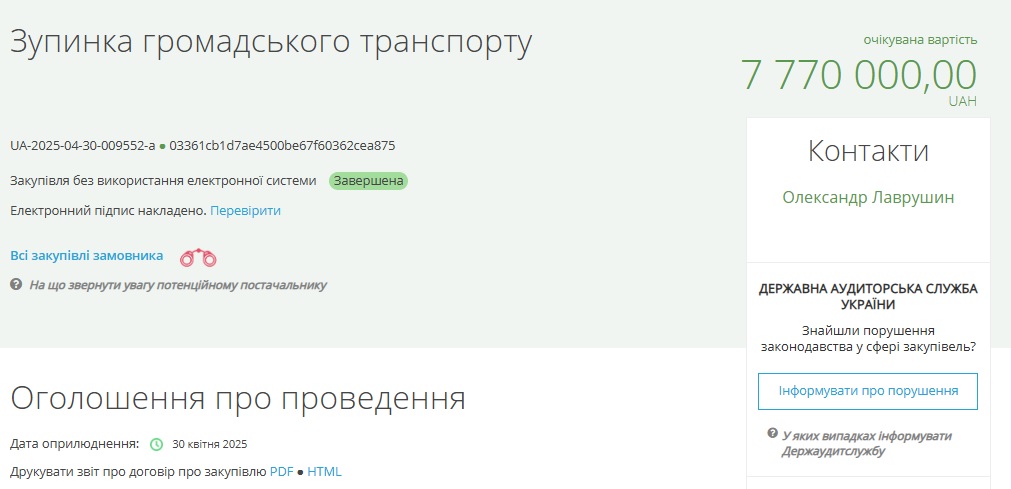Click the red binoculars monitoring icon
Viewport: 1011px width, 489px height.
(198, 257)
